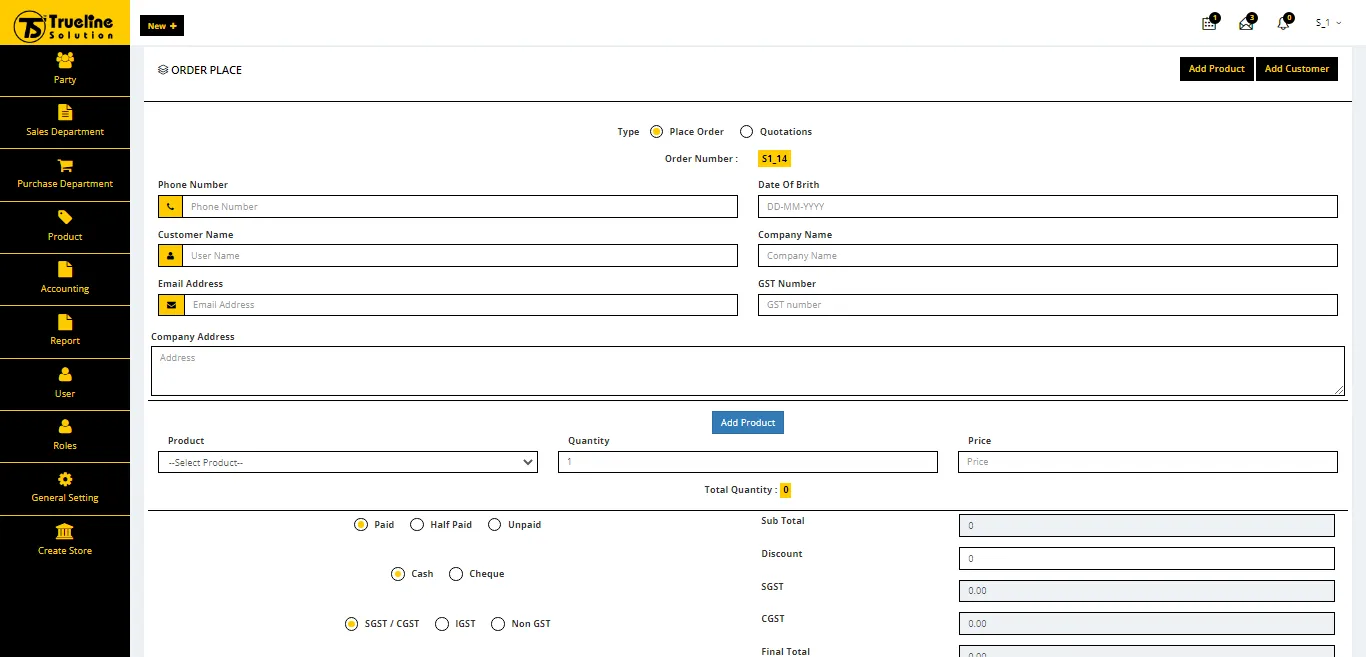Focus the Company Address textarea

748,371
